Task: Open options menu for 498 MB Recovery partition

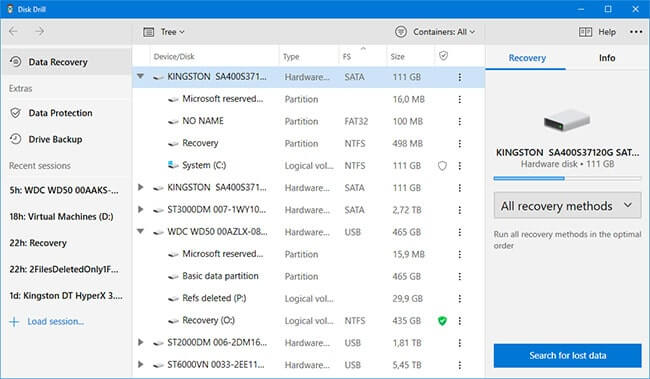Action: (x=460, y=143)
